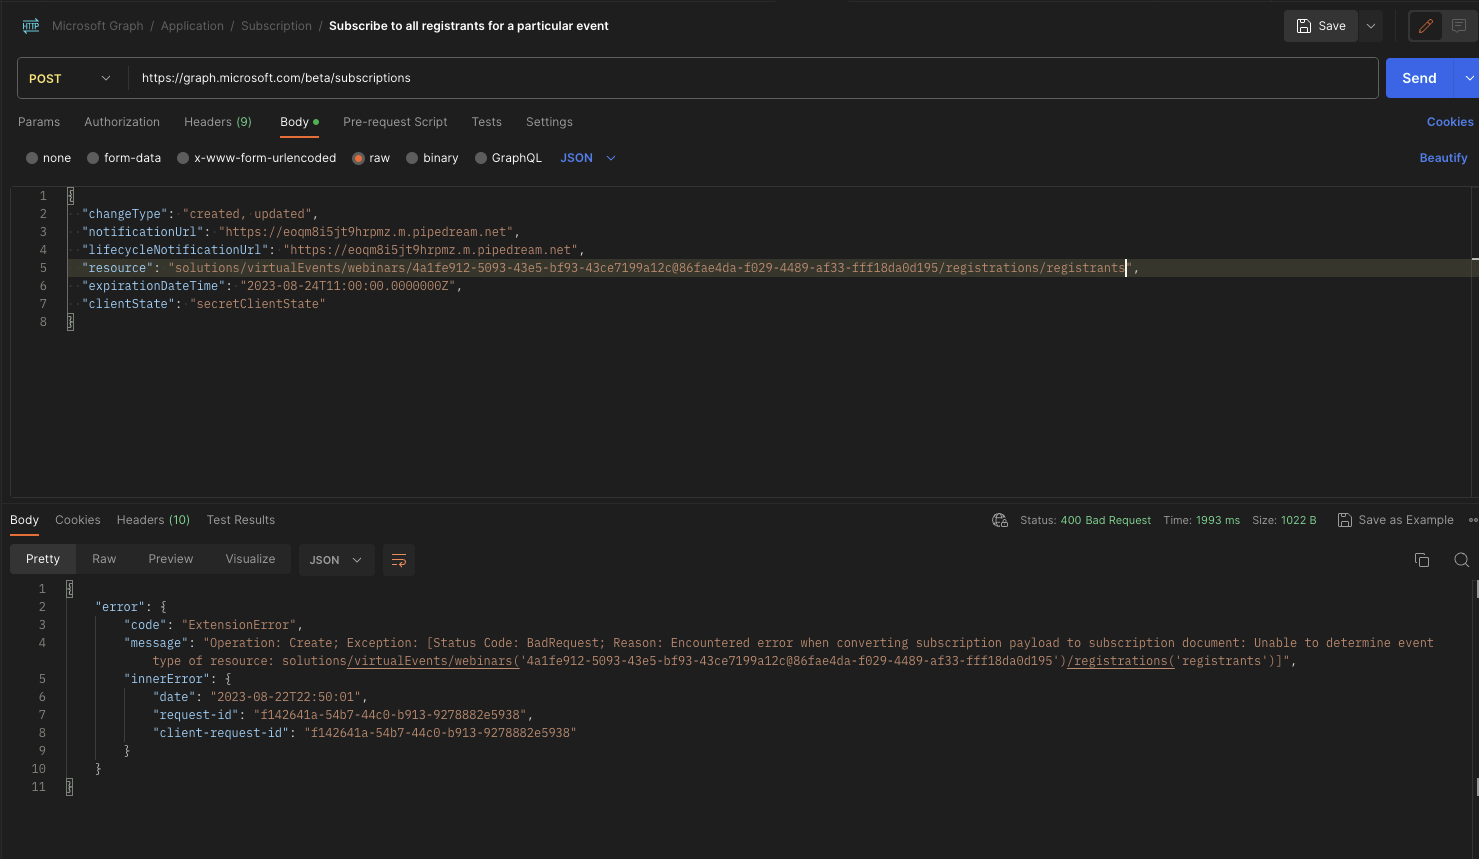Open the comments icon in top bar
The height and width of the screenshot is (859, 1479).
(x=1459, y=26)
